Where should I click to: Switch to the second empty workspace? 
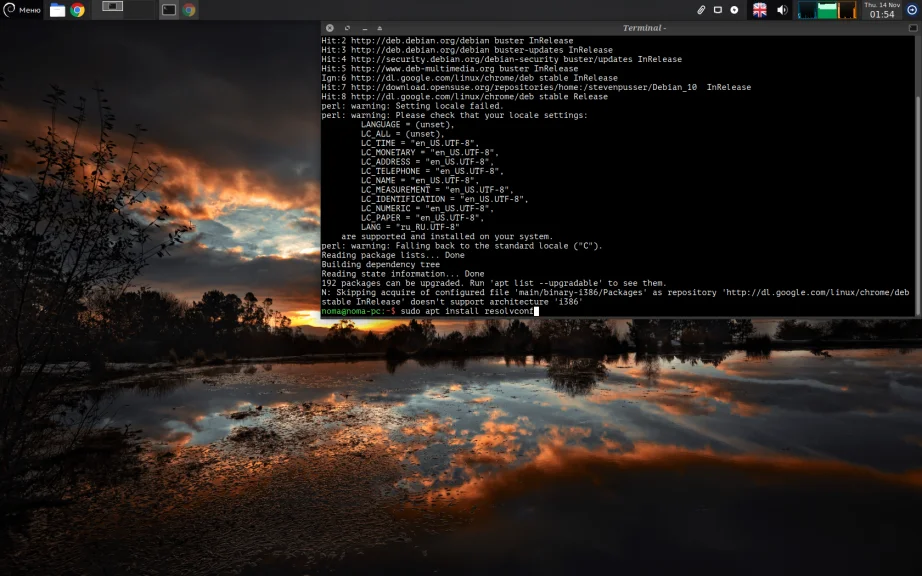(139, 9)
